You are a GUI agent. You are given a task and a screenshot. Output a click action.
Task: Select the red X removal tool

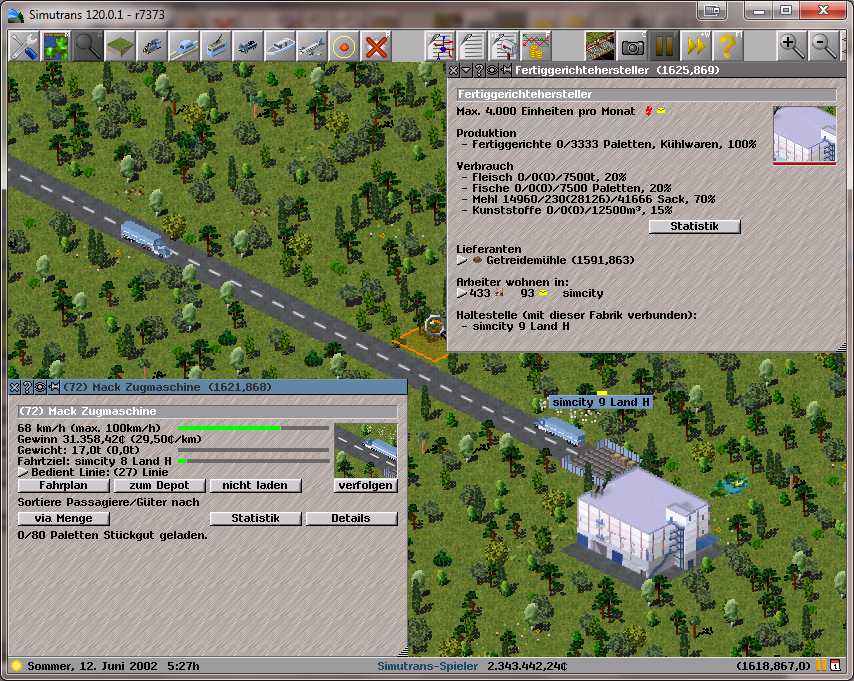(376, 46)
